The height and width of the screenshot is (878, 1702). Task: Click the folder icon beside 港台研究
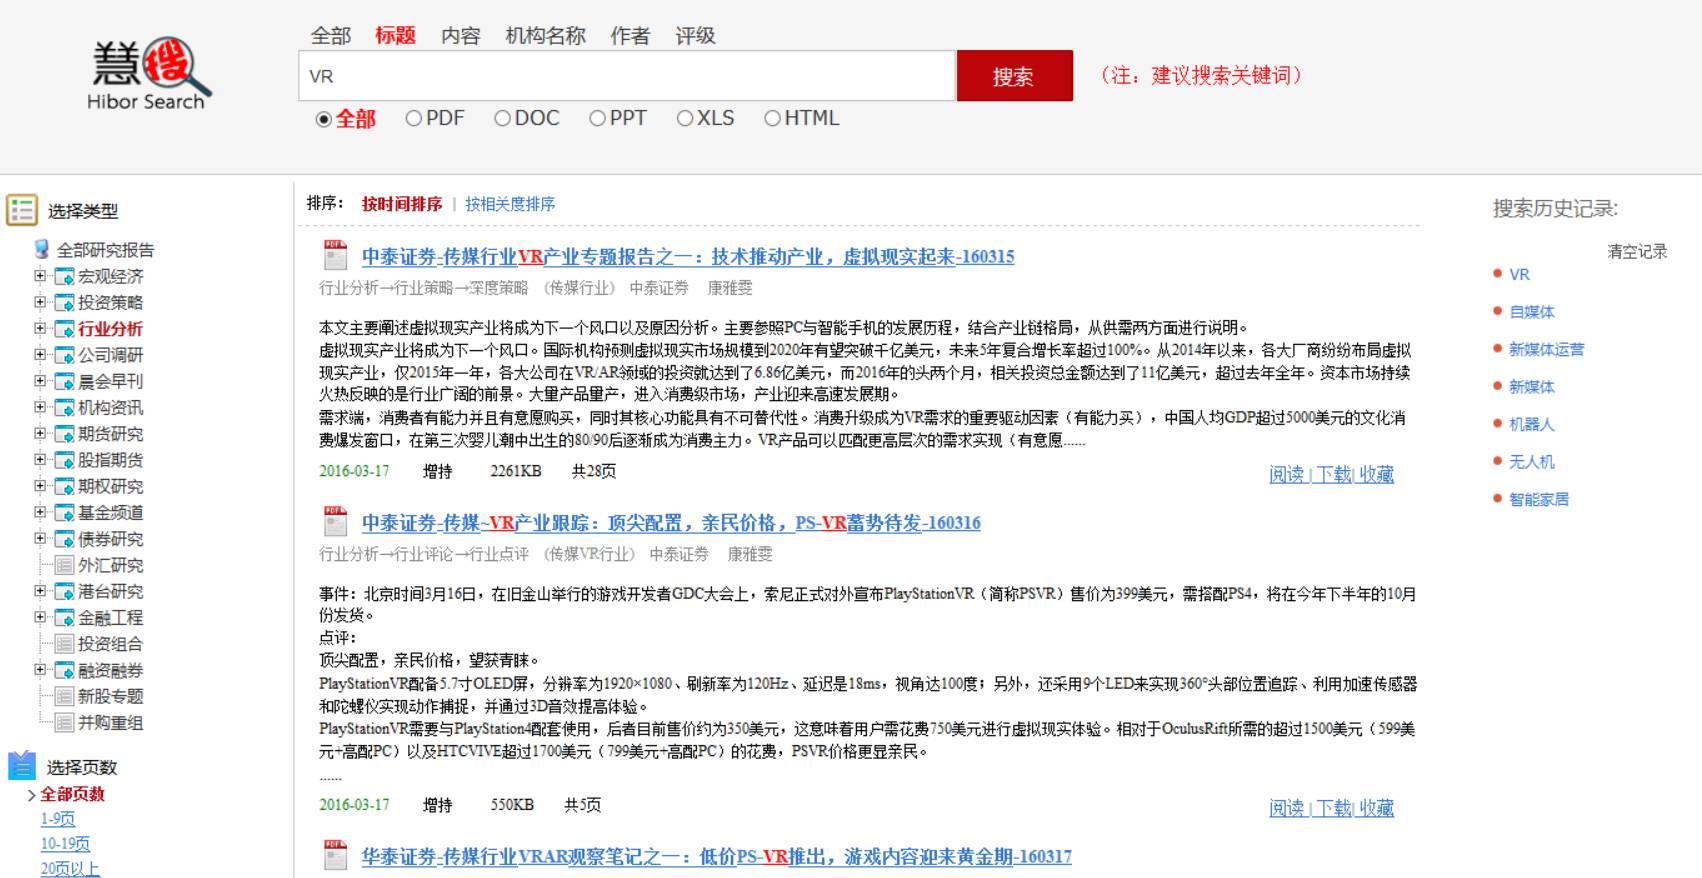64,591
